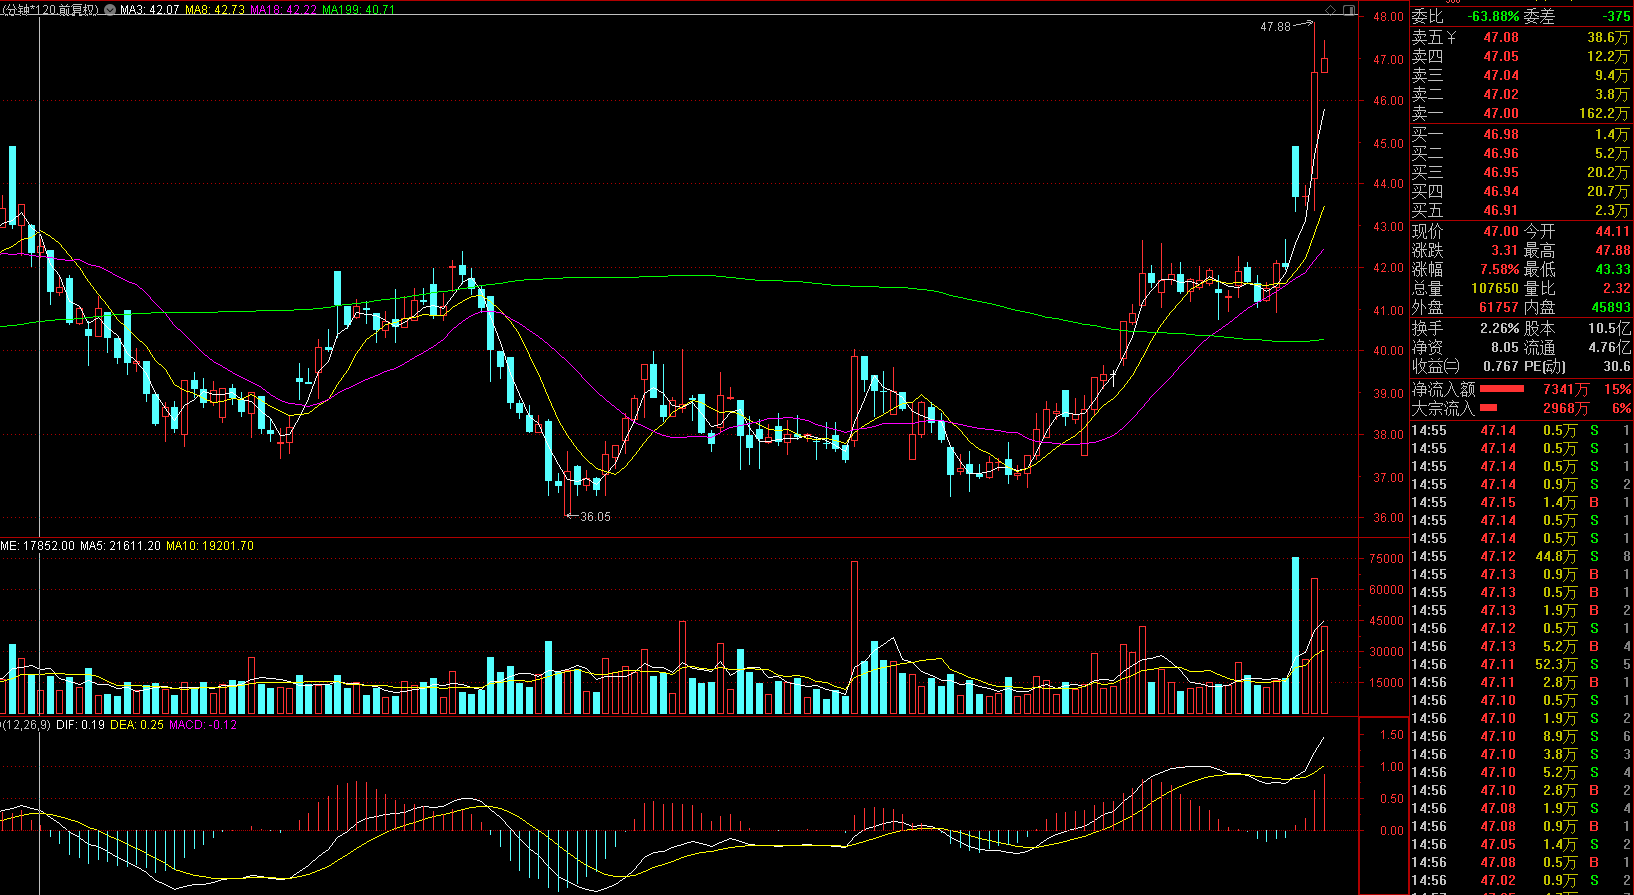The width and height of the screenshot is (1634, 895).
Task: Click the 涨幅 value 7.58%
Action: point(1499,269)
